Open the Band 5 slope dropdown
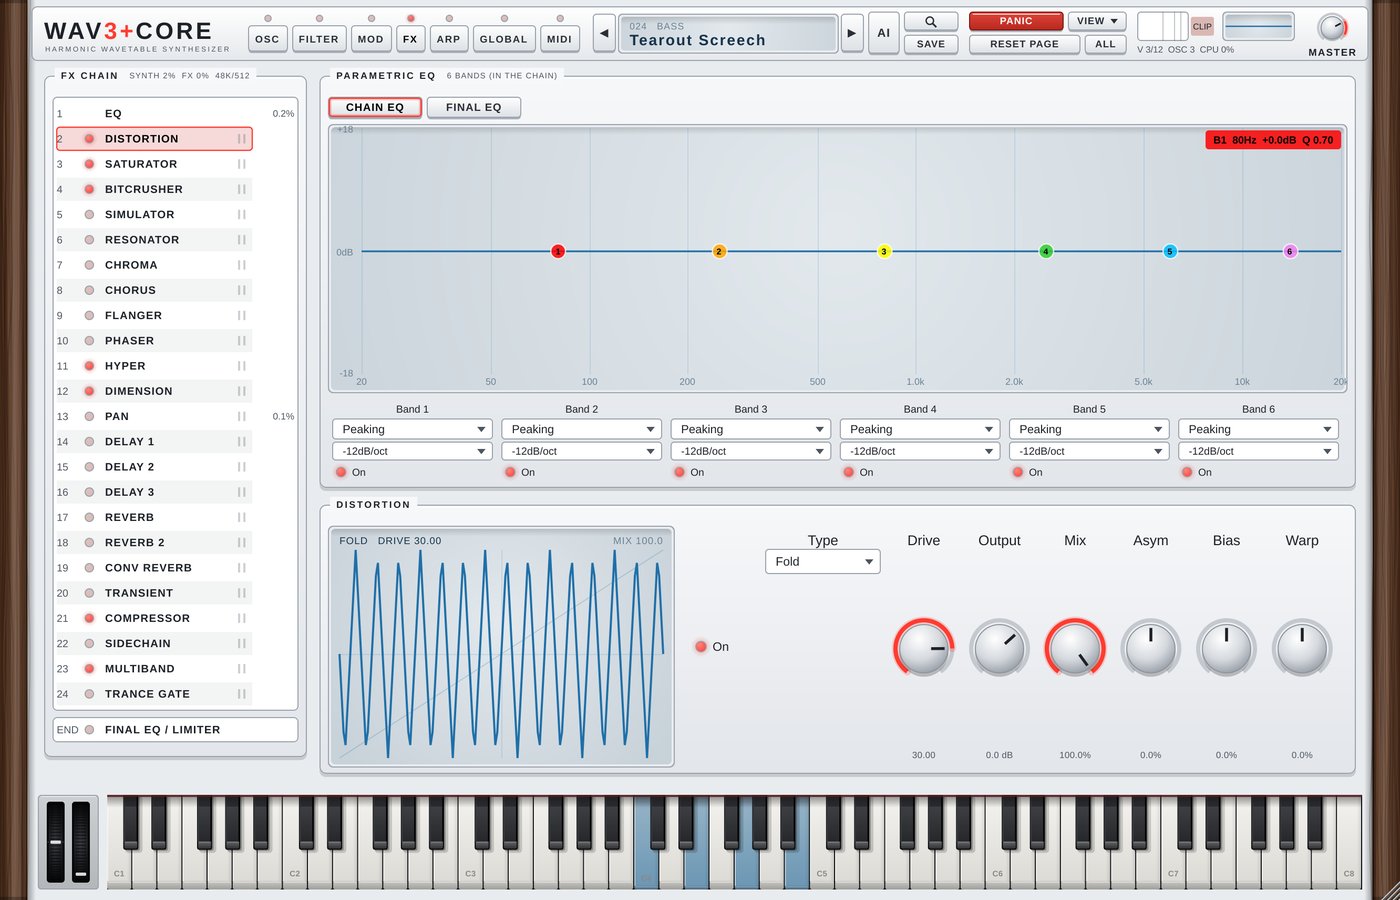Screen dimensions: 1400x900 (x=1089, y=451)
